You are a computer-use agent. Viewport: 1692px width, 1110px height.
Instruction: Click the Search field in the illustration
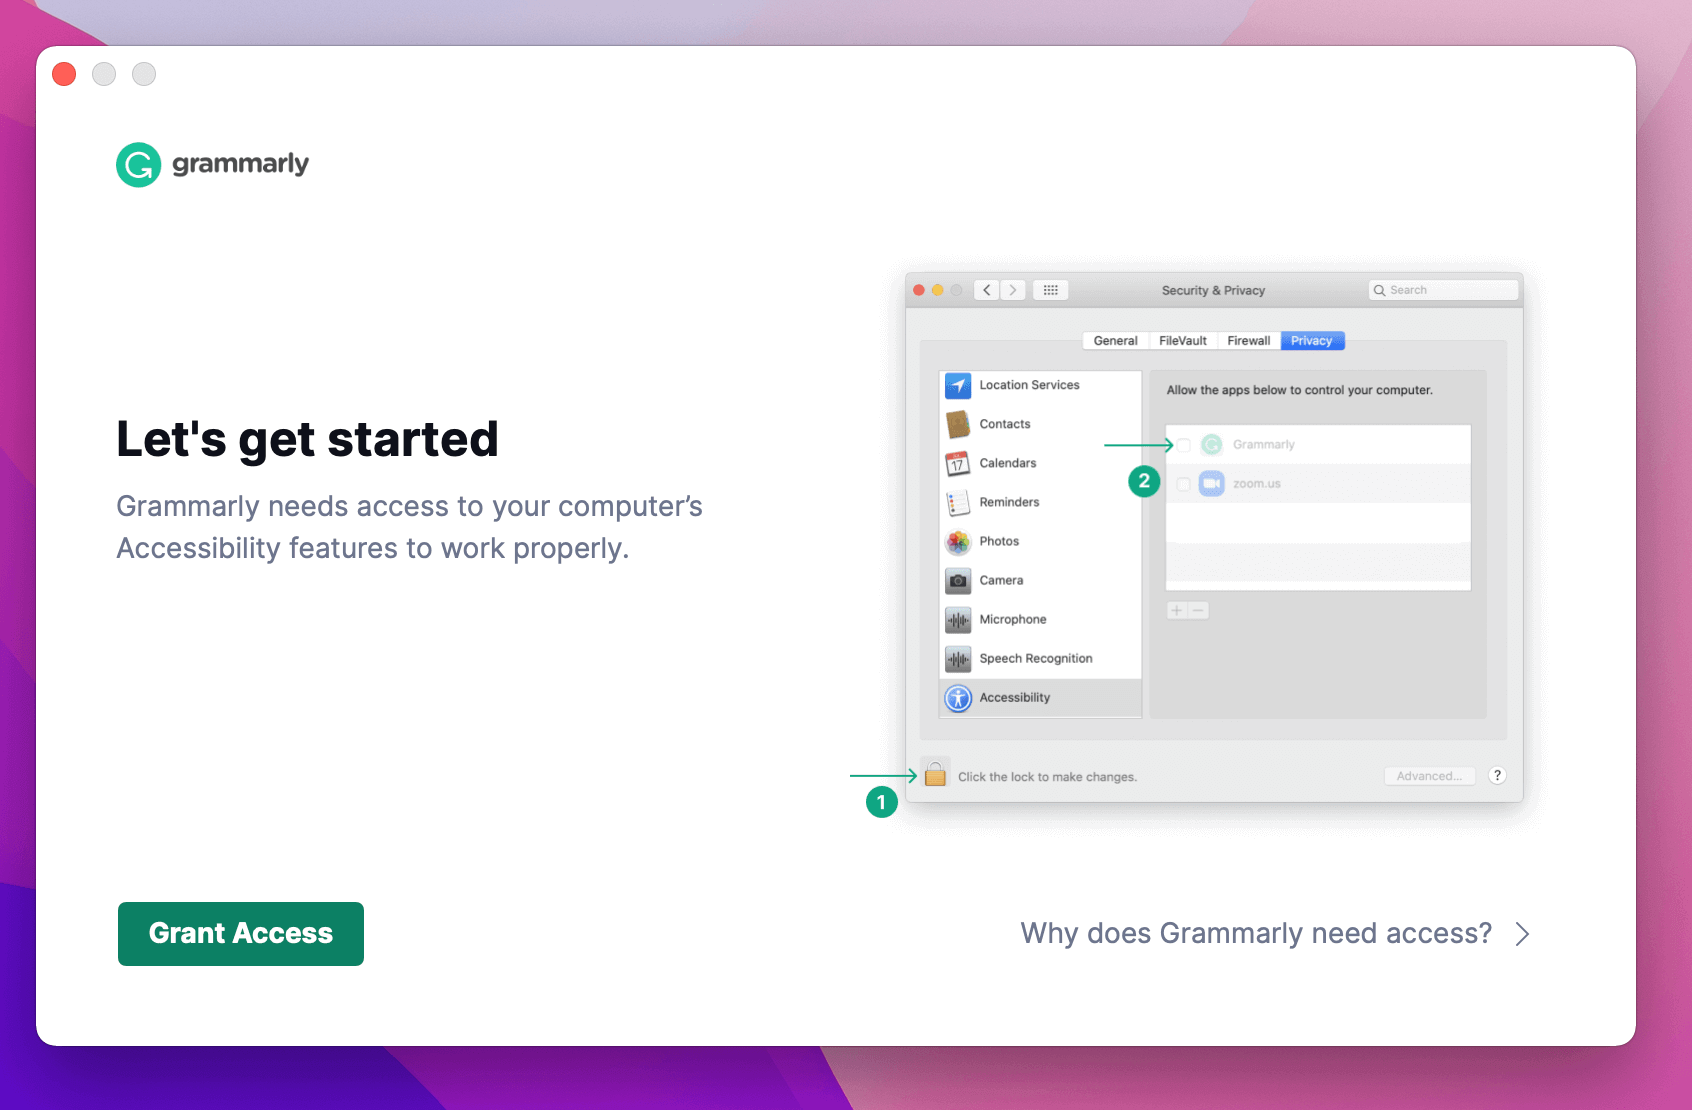click(1443, 290)
